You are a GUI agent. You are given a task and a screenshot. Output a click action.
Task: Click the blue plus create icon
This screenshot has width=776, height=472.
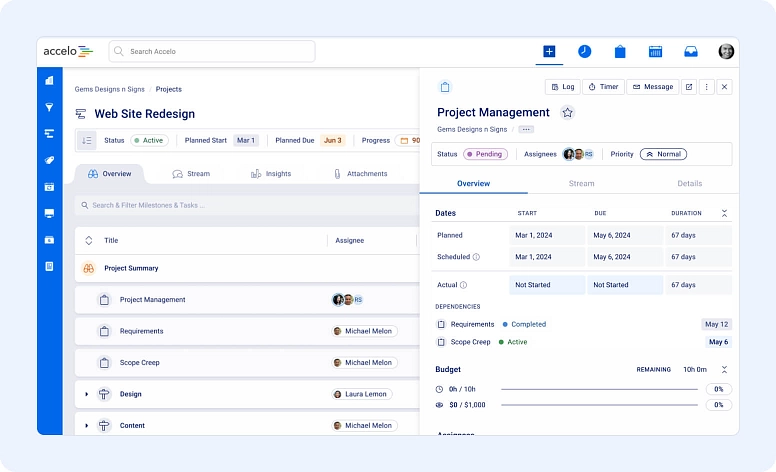(549, 51)
